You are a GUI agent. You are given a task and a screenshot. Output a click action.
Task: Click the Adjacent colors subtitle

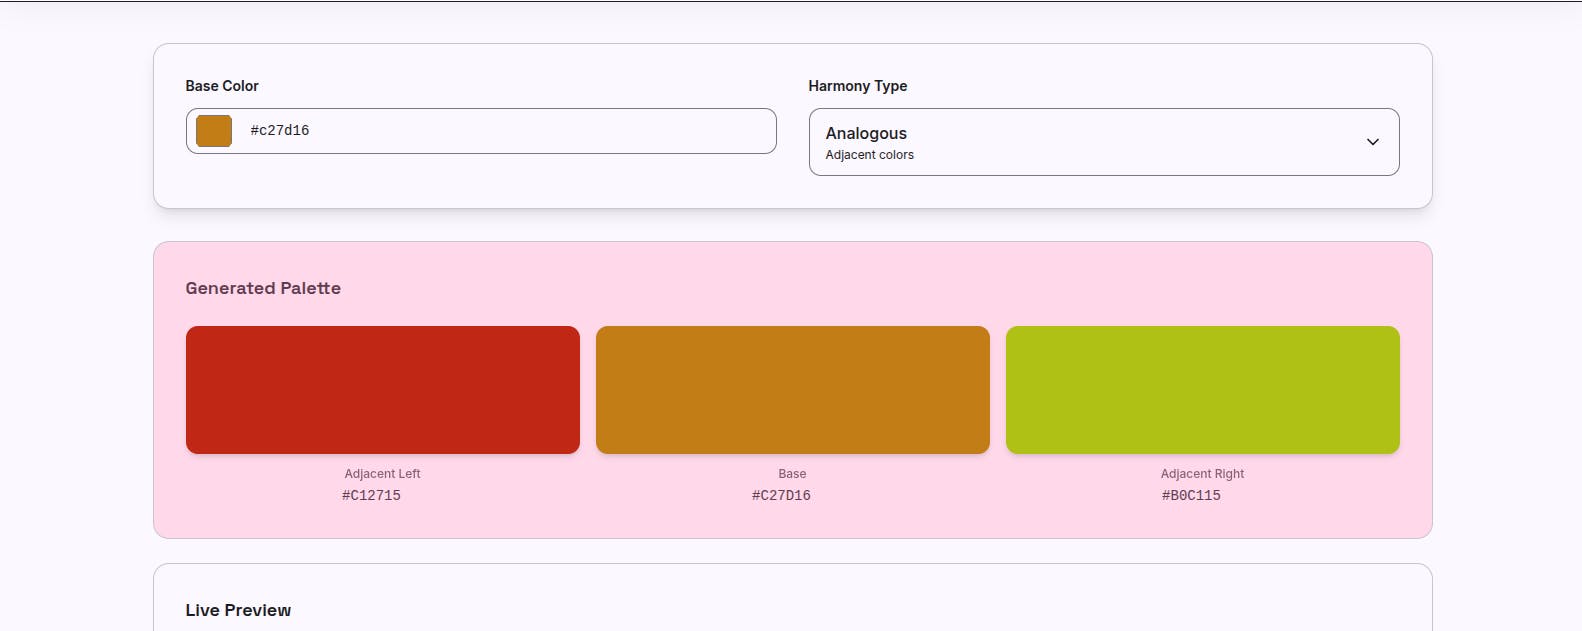(x=869, y=155)
